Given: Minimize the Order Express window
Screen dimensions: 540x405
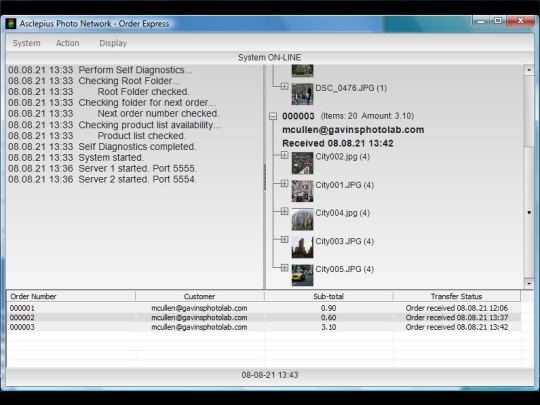Looking at the screenshot, I should pyautogui.click(x=481, y=21).
